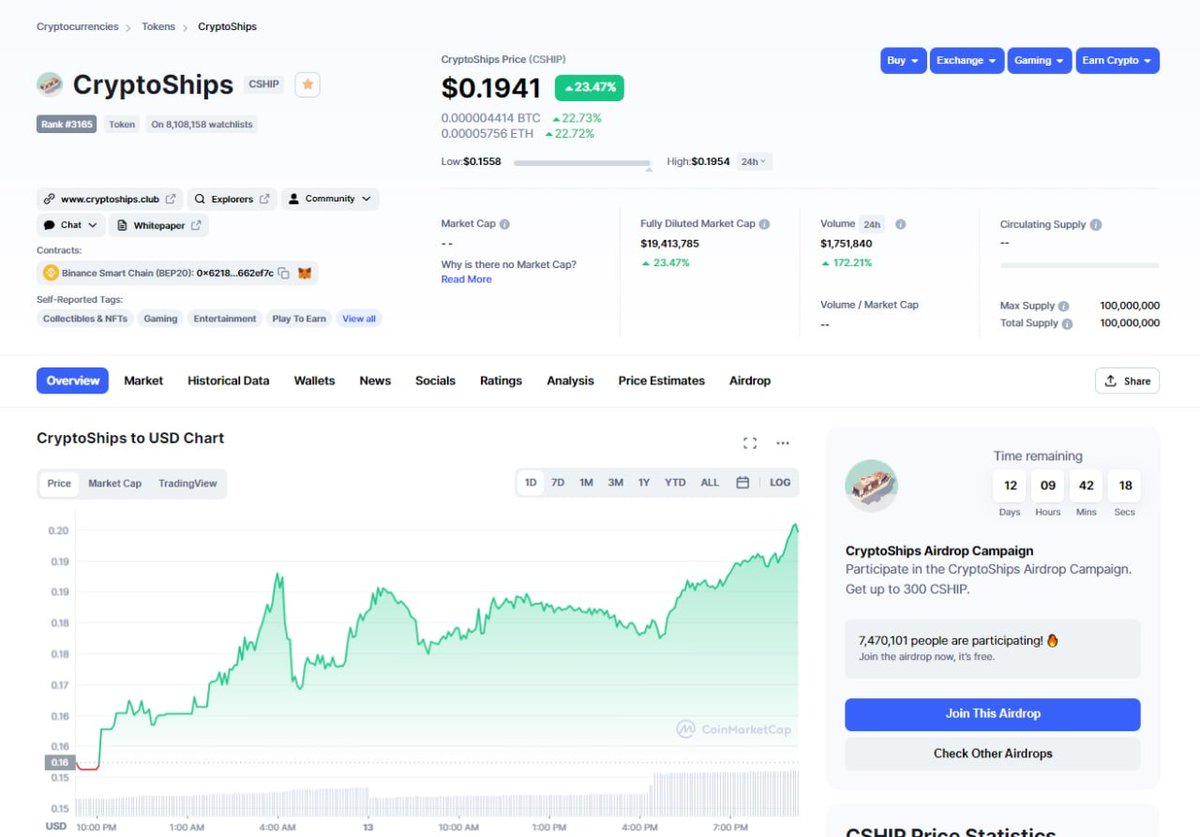Expand the Chat dropdown
The width and height of the screenshot is (1200, 837).
71,225
